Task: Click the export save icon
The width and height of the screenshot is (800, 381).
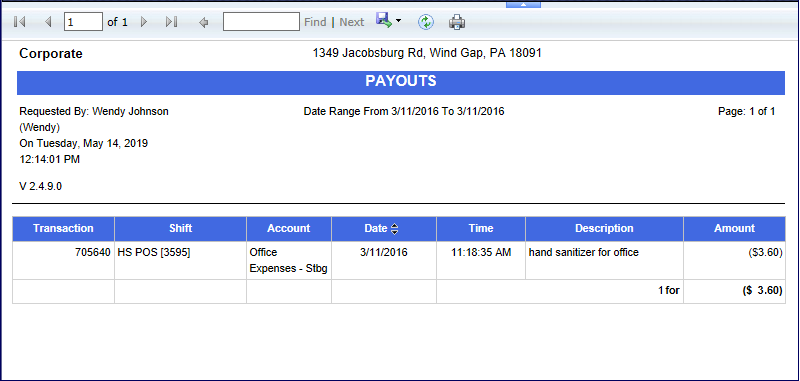Action: pyautogui.click(x=383, y=20)
